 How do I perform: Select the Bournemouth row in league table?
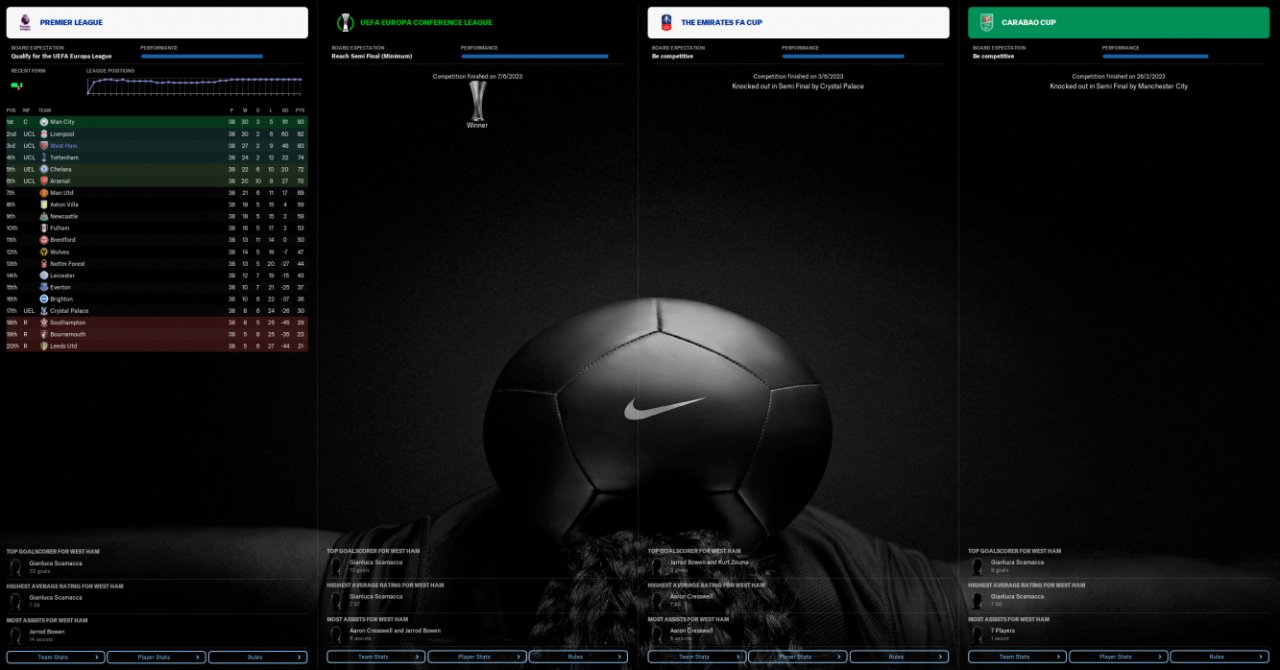click(157, 335)
